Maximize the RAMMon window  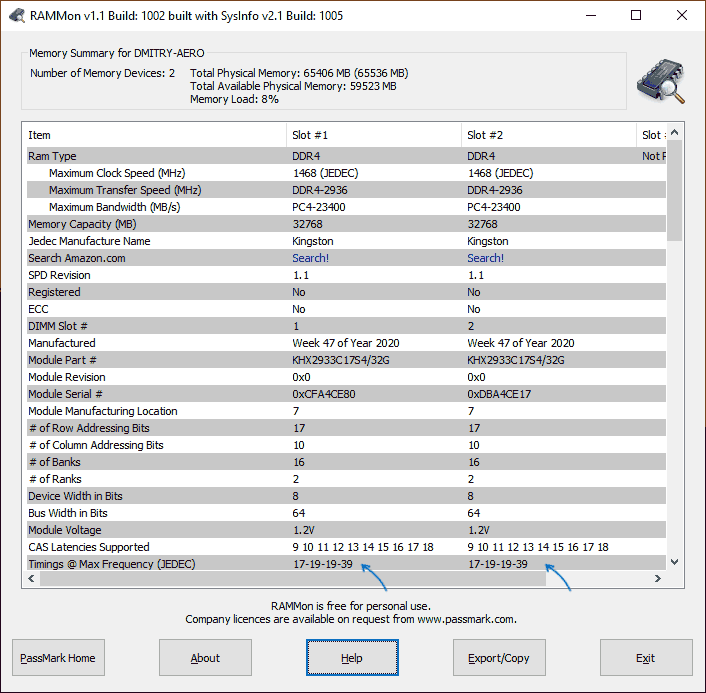[636, 16]
